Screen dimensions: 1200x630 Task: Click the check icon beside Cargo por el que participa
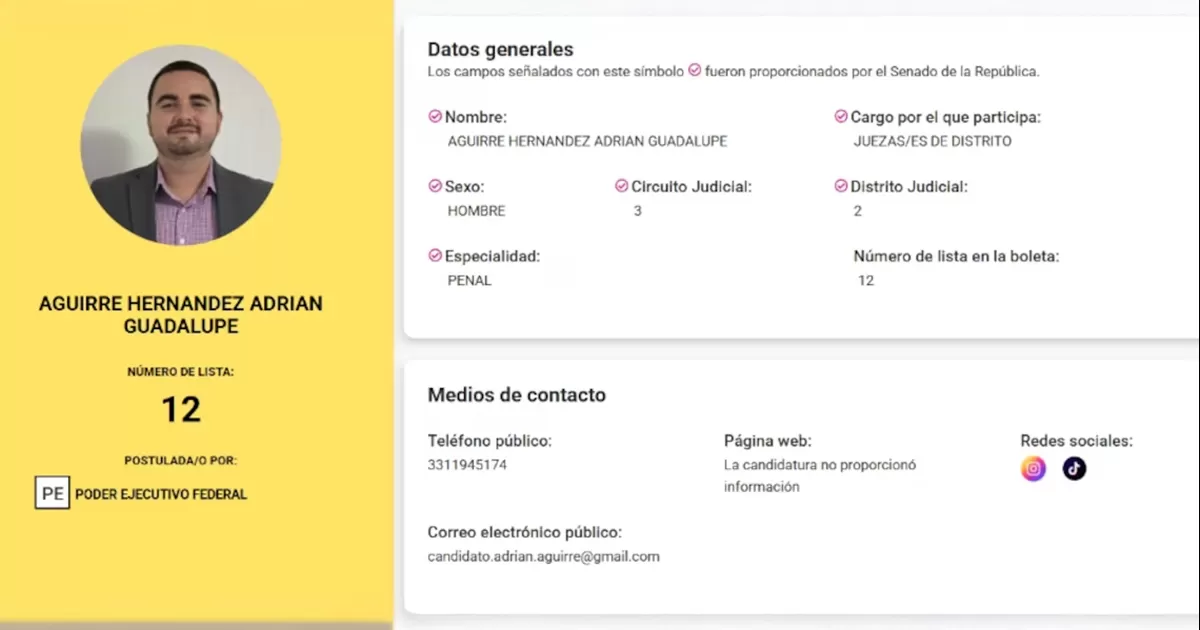841,117
